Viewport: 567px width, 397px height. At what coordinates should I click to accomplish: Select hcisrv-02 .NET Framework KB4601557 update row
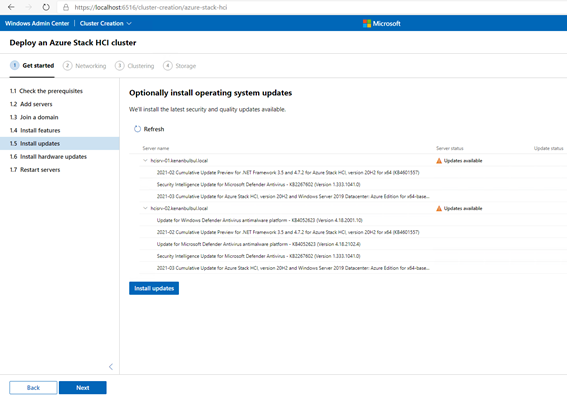288,232
